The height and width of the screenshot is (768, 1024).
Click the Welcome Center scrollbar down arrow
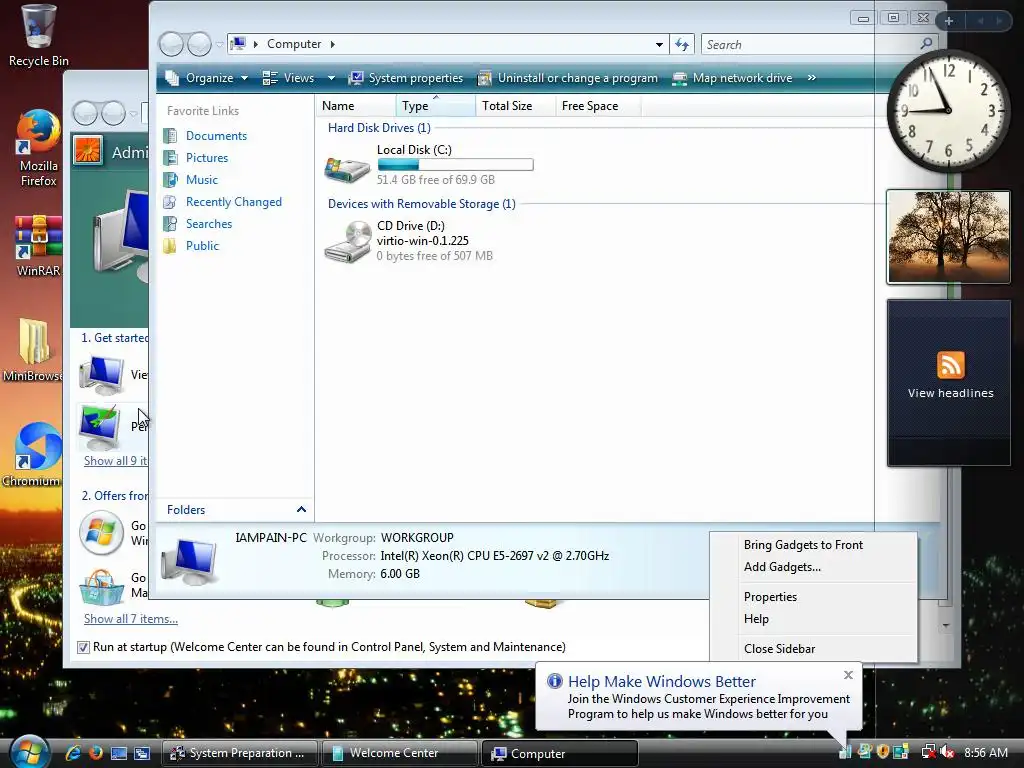click(946, 626)
